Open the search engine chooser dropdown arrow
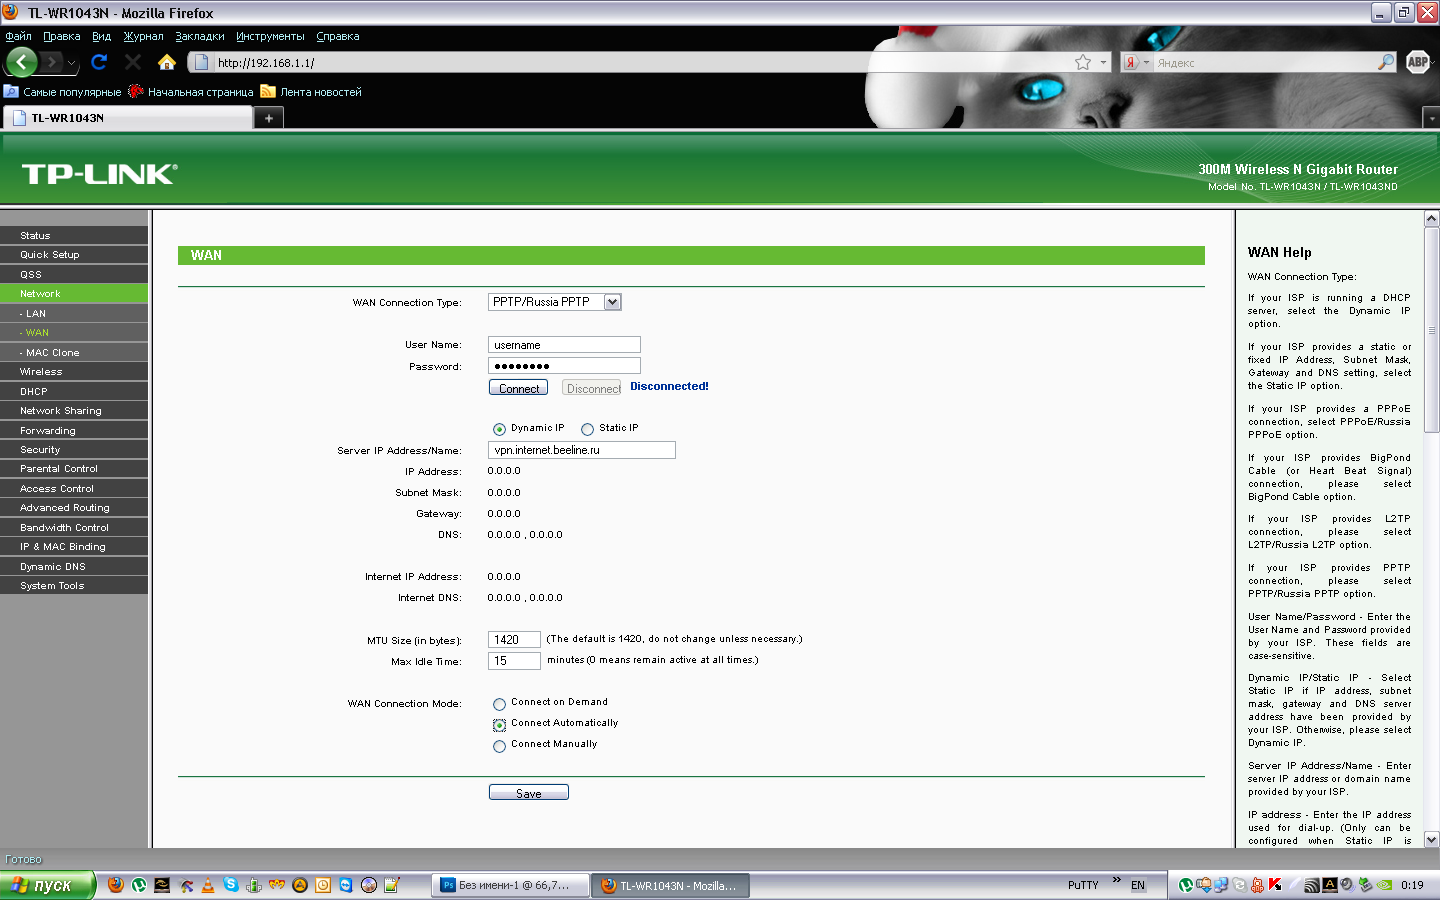Viewport: 1440px width, 900px height. click(1146, 62)
